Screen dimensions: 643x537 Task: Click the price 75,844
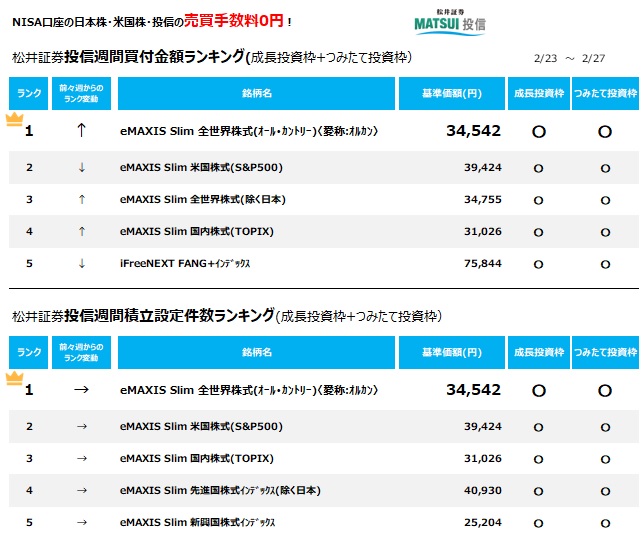pos(483,263)
